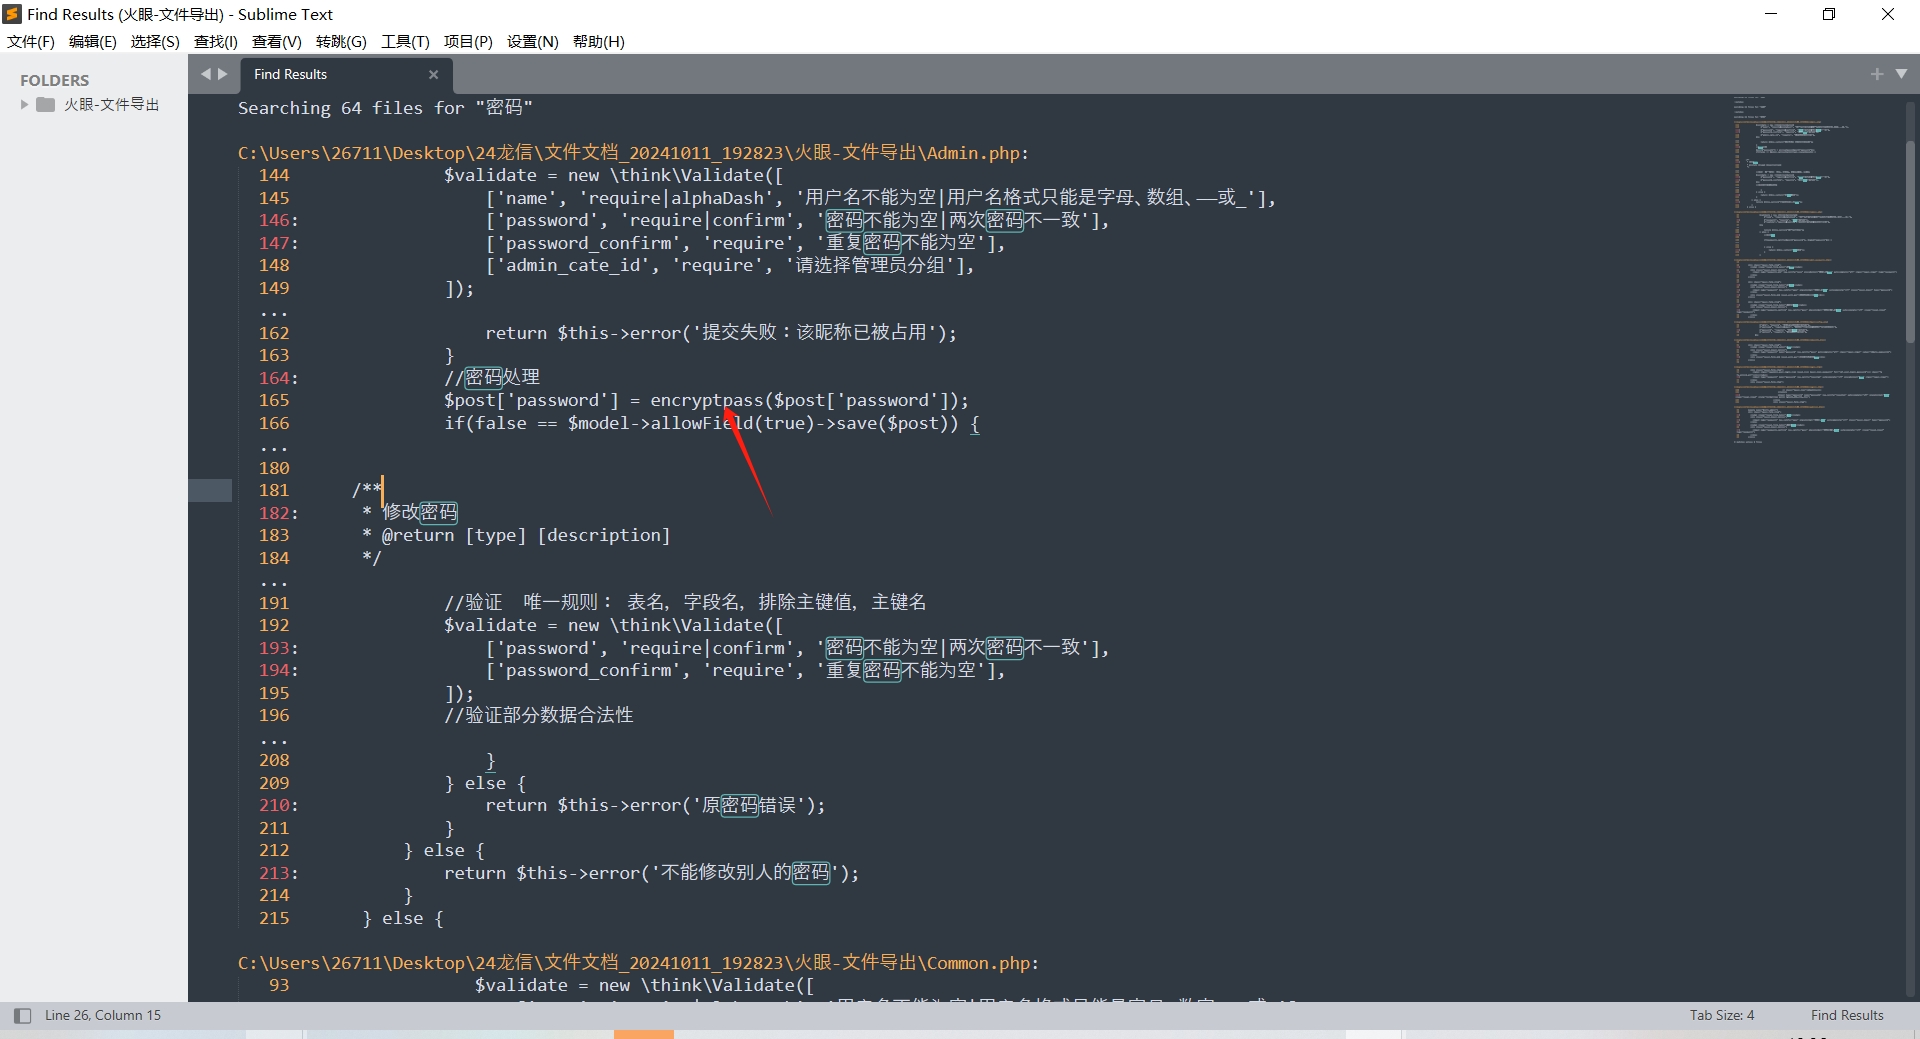Expand the 火眼-文件导出 folder arrow
Image resolution: width=1920 pixels, height=1039 pixels.
click(x=24, y=105)
